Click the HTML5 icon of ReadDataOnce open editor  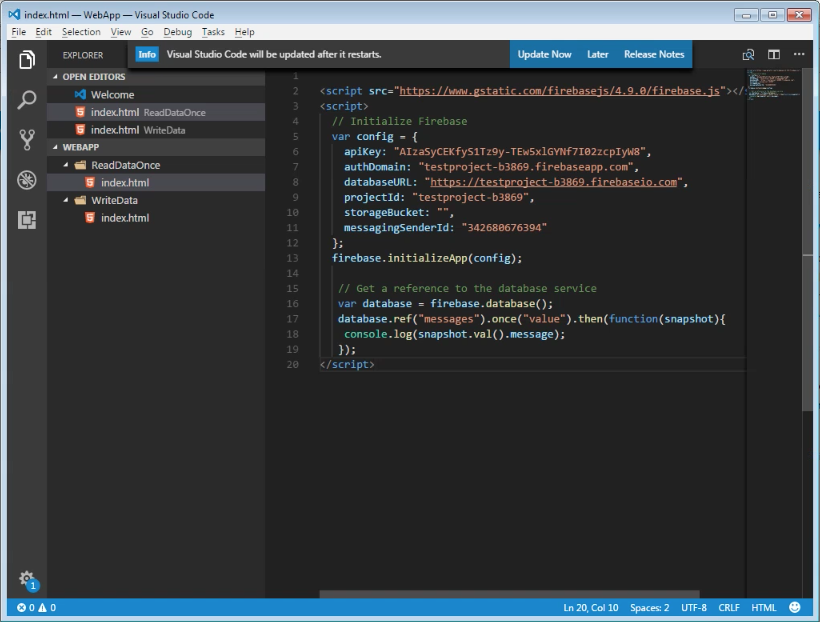pyautogui.click(x=80, y=112)
